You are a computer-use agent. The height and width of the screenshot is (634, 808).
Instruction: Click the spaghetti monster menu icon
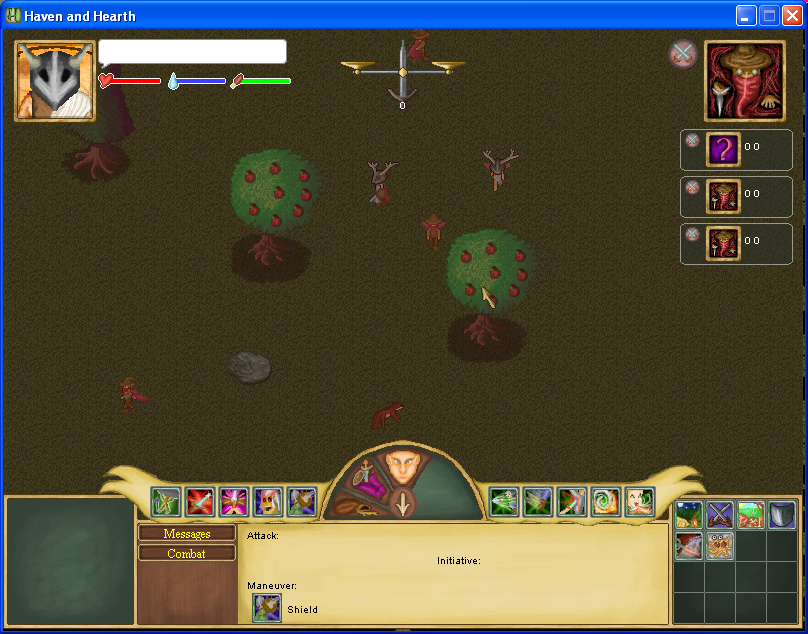[x=719, y=546]
